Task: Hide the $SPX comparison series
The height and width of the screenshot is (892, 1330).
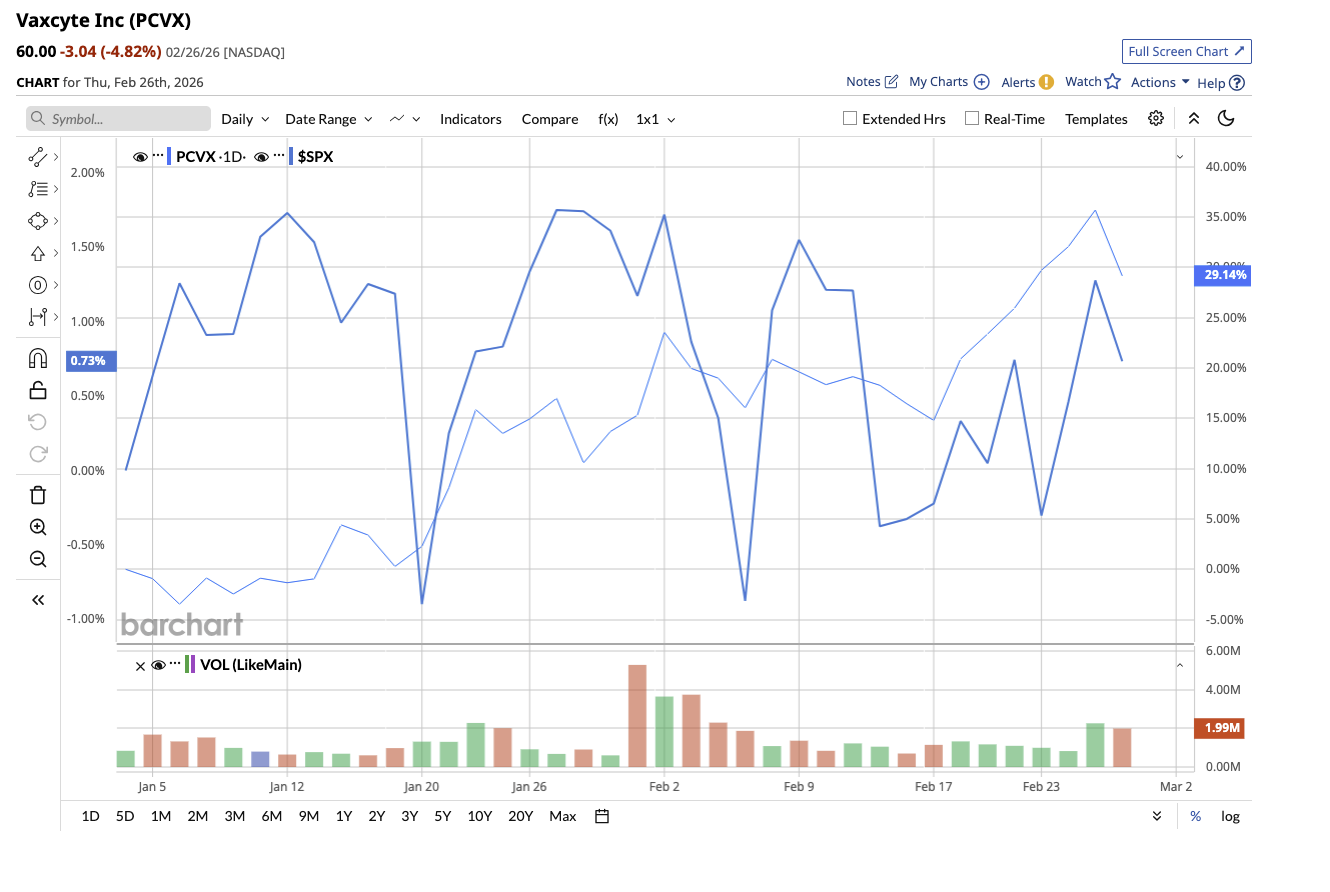Action: (261, 156)
